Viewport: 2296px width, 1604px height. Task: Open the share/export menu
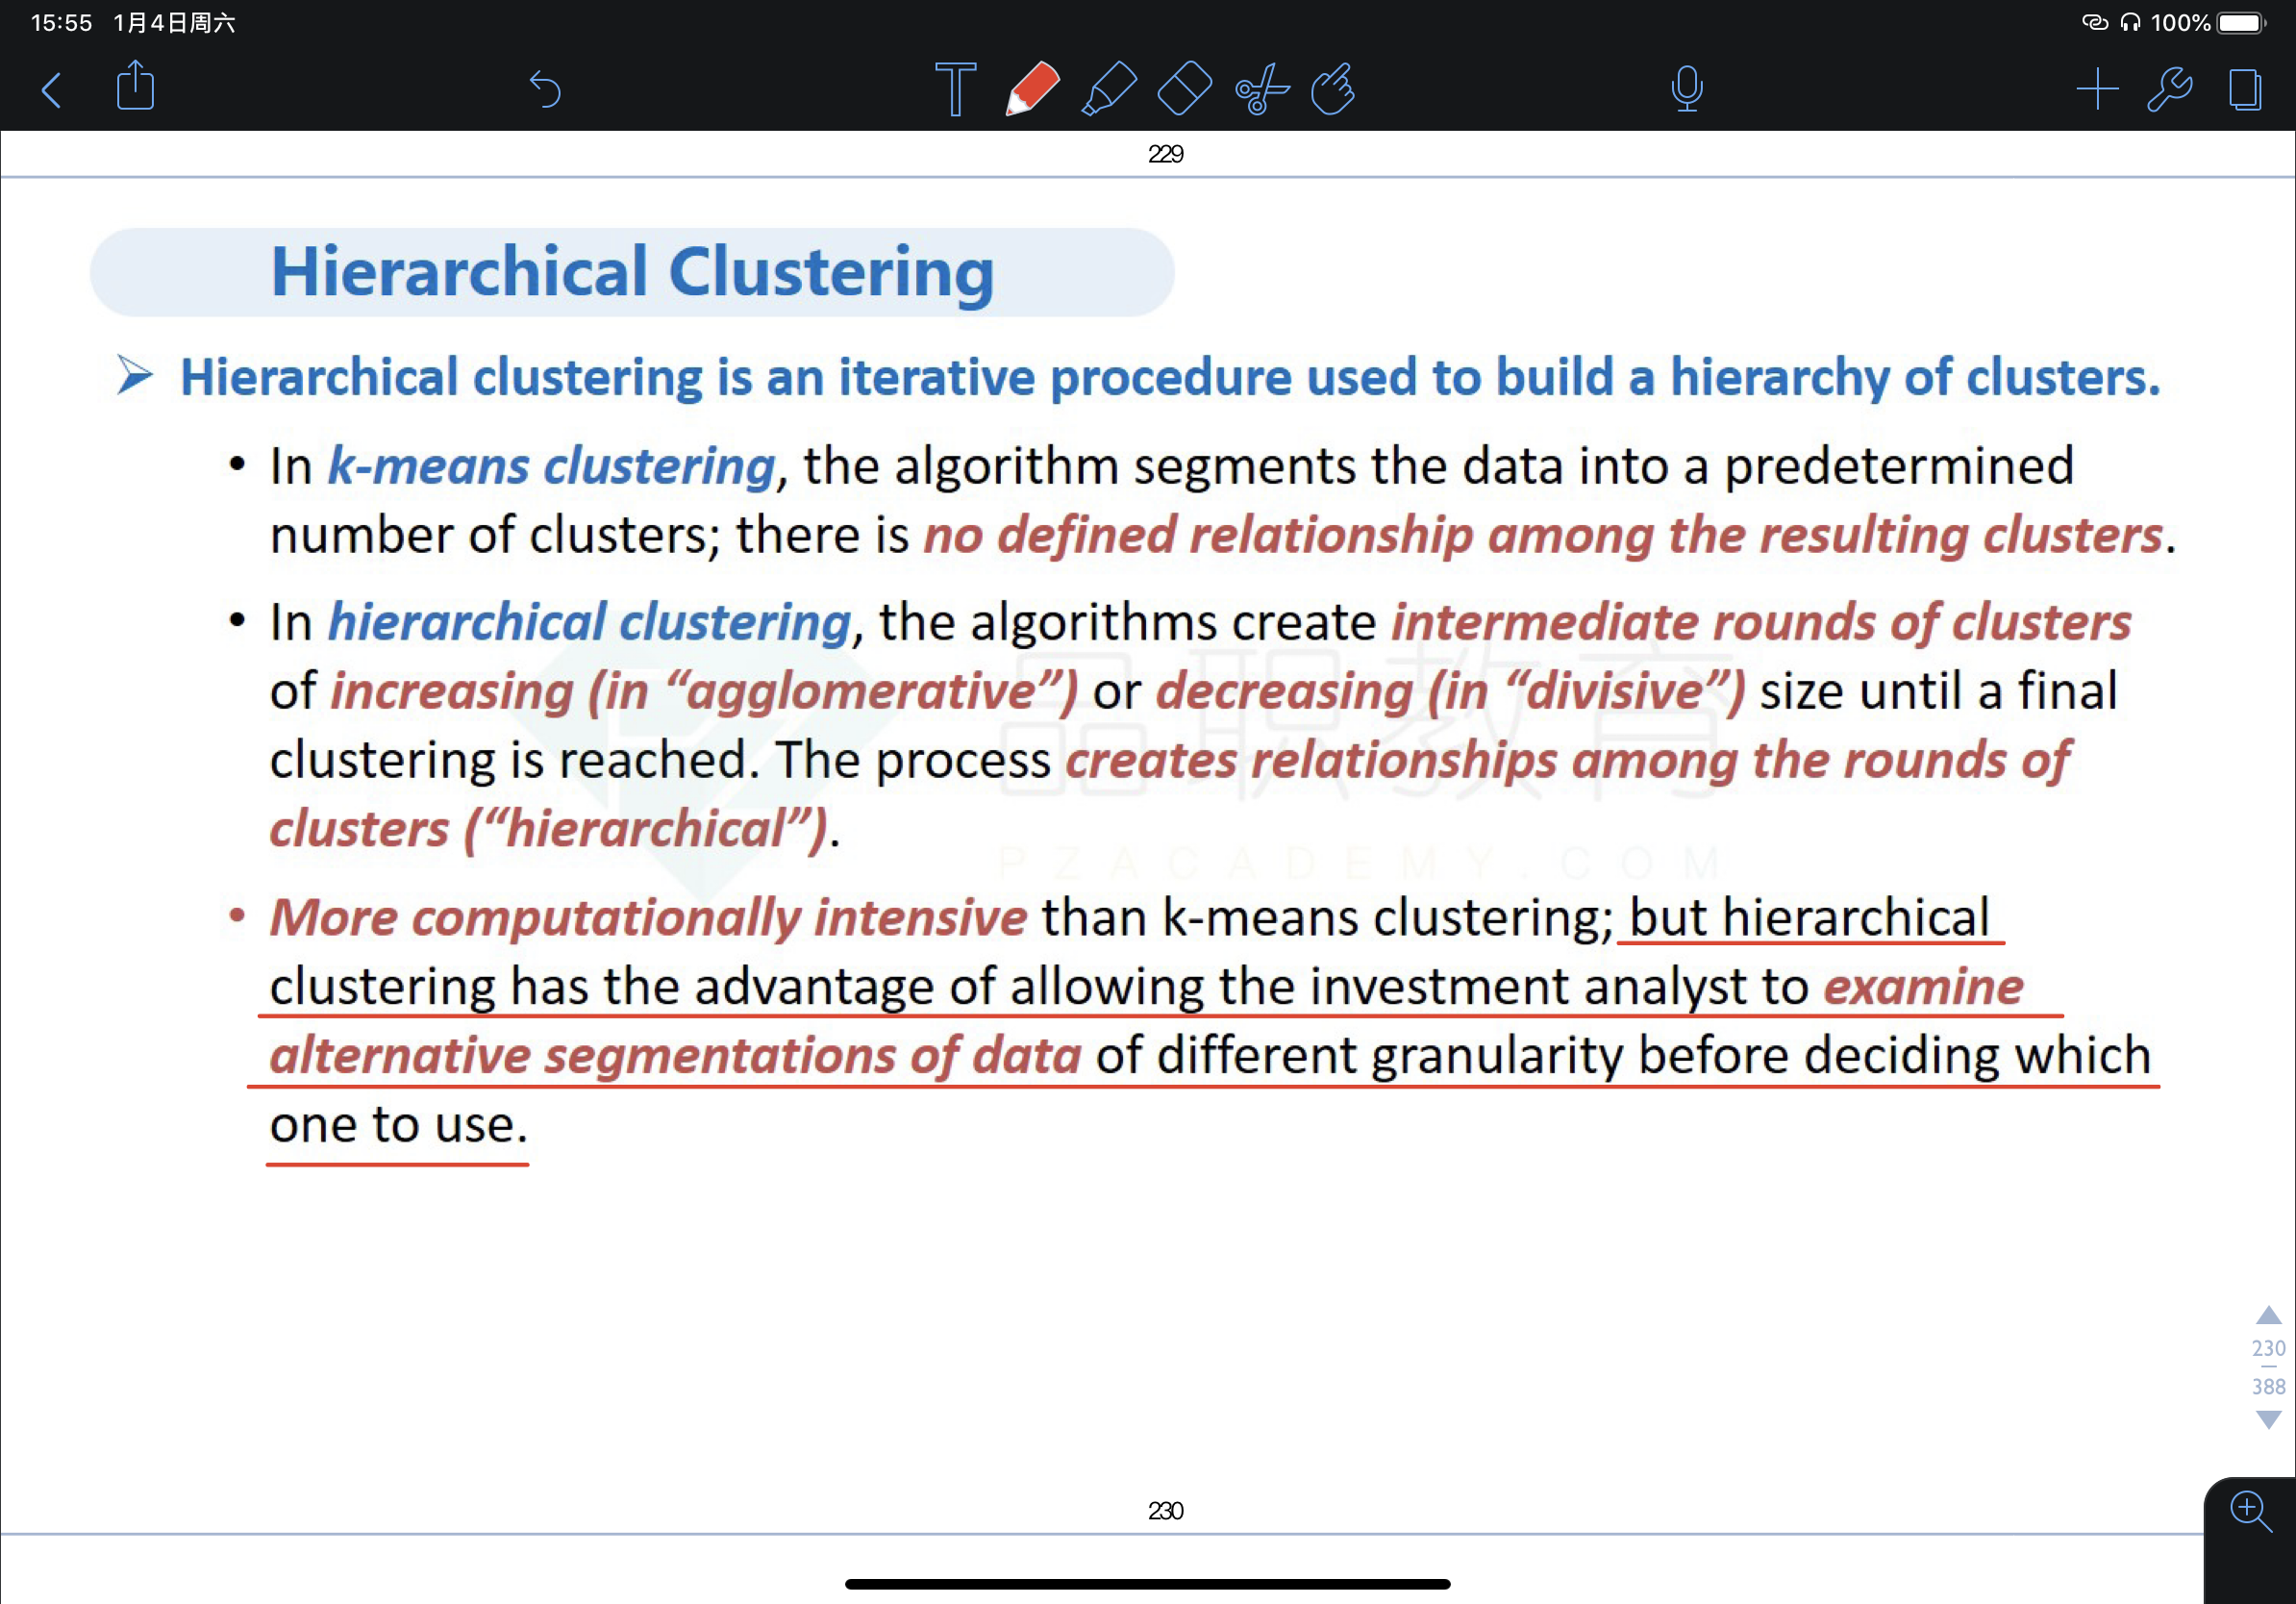click(x=135, y=86)
